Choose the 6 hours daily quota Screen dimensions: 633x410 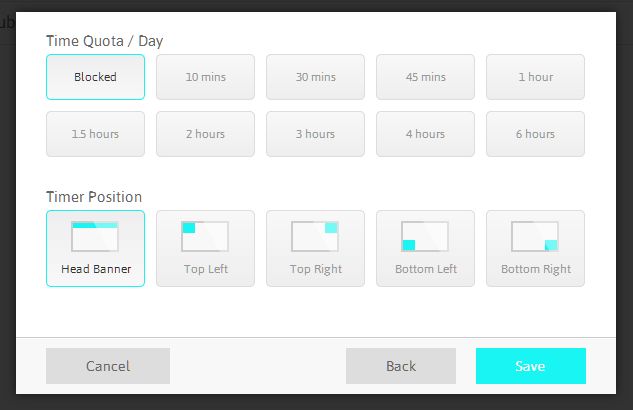535,134
